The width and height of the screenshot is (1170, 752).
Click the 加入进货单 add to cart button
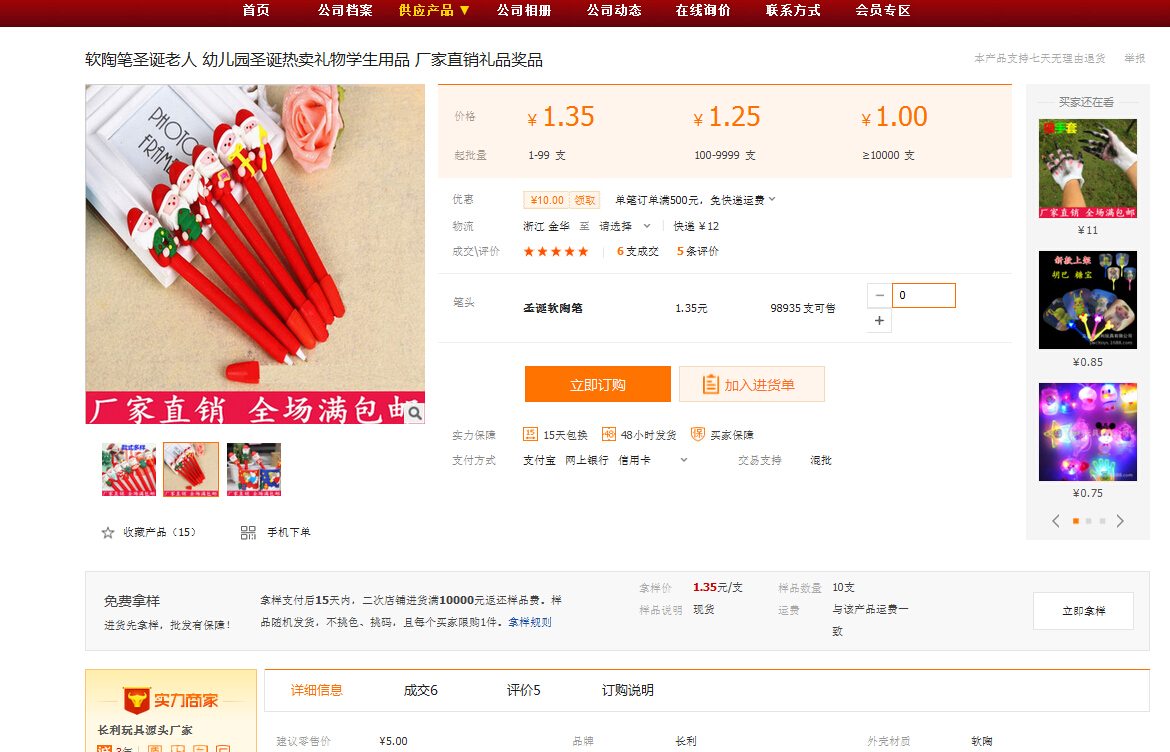tap(751, 385)
